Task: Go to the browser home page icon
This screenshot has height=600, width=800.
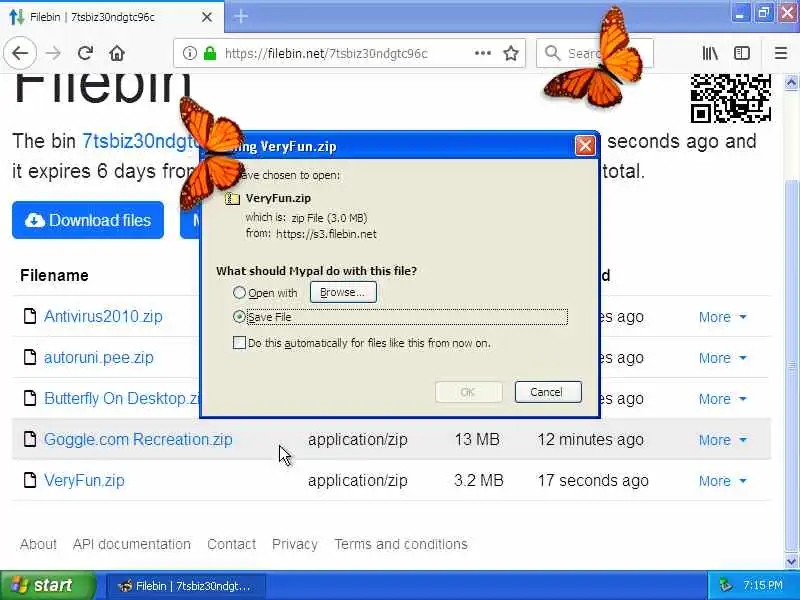Action: [117, 53]
